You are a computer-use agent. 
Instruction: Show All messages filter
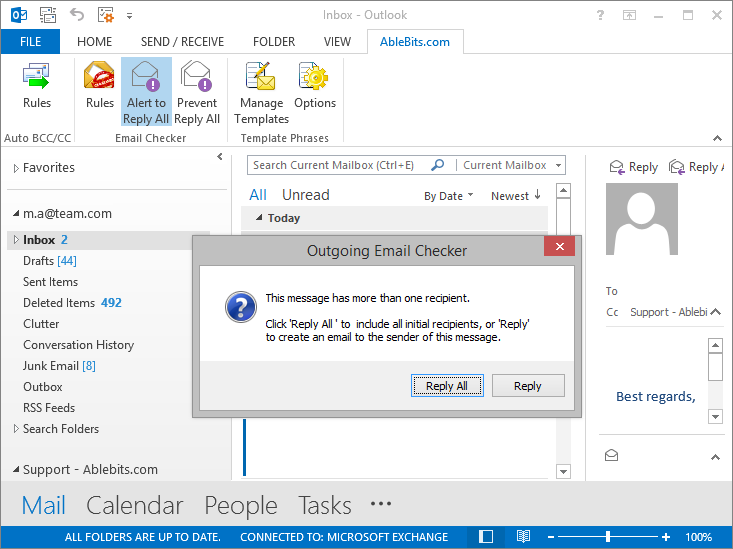[258, 195]
